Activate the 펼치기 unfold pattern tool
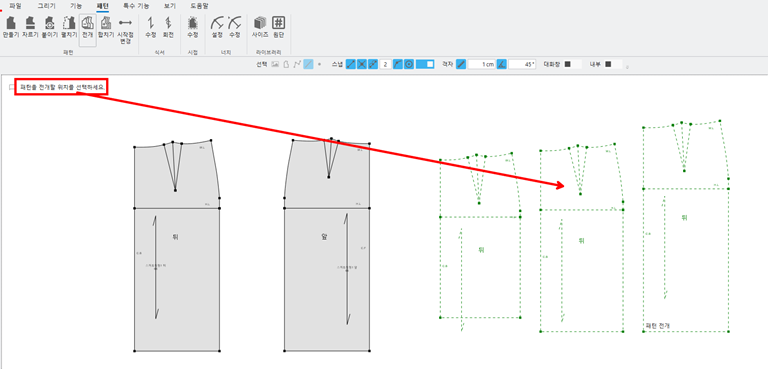768x369 pixels. point(69,27)
